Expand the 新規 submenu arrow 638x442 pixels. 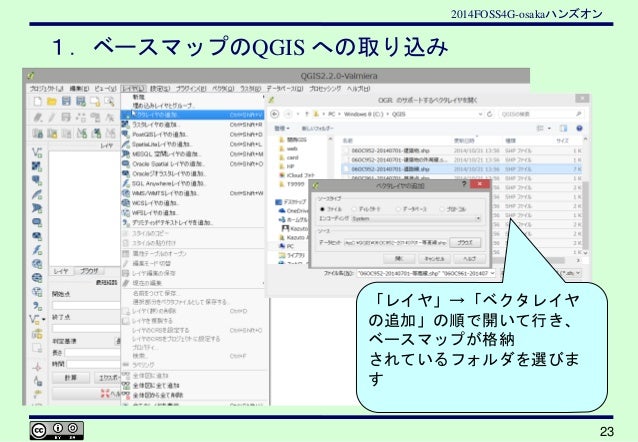click(x=263, y=97)
